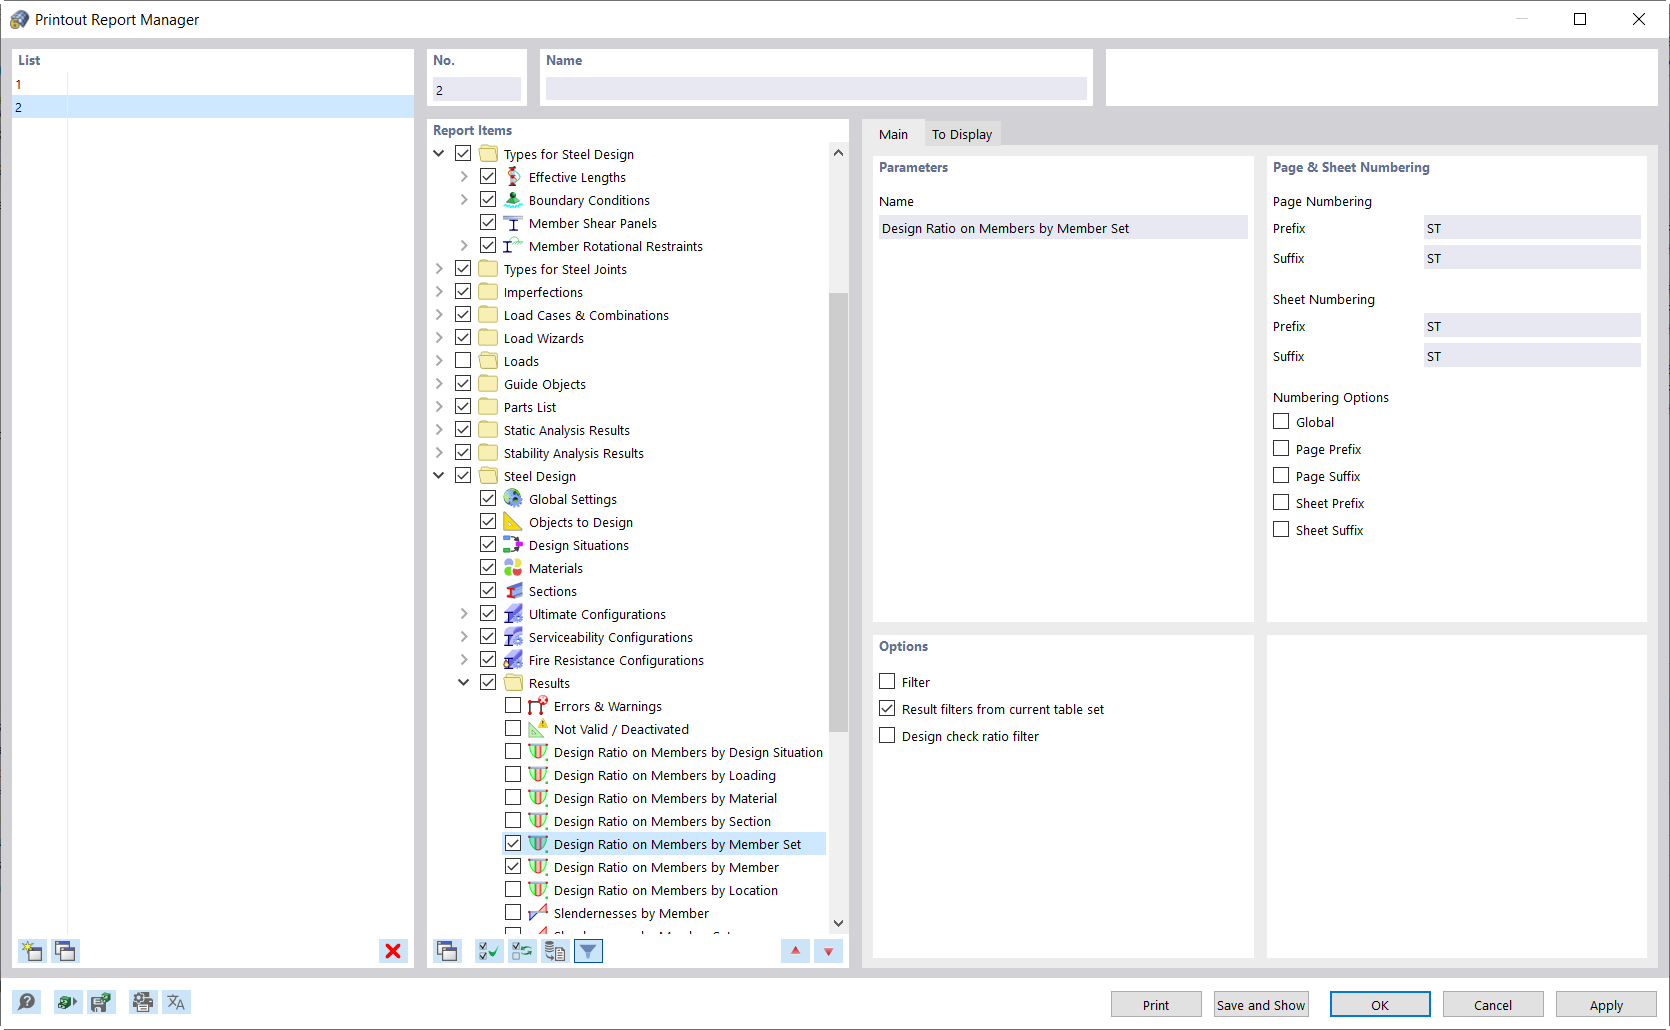The image size is (1670, 1030).
Task: Collapse the Steel Design folder
Action: [x=439, y=475]
